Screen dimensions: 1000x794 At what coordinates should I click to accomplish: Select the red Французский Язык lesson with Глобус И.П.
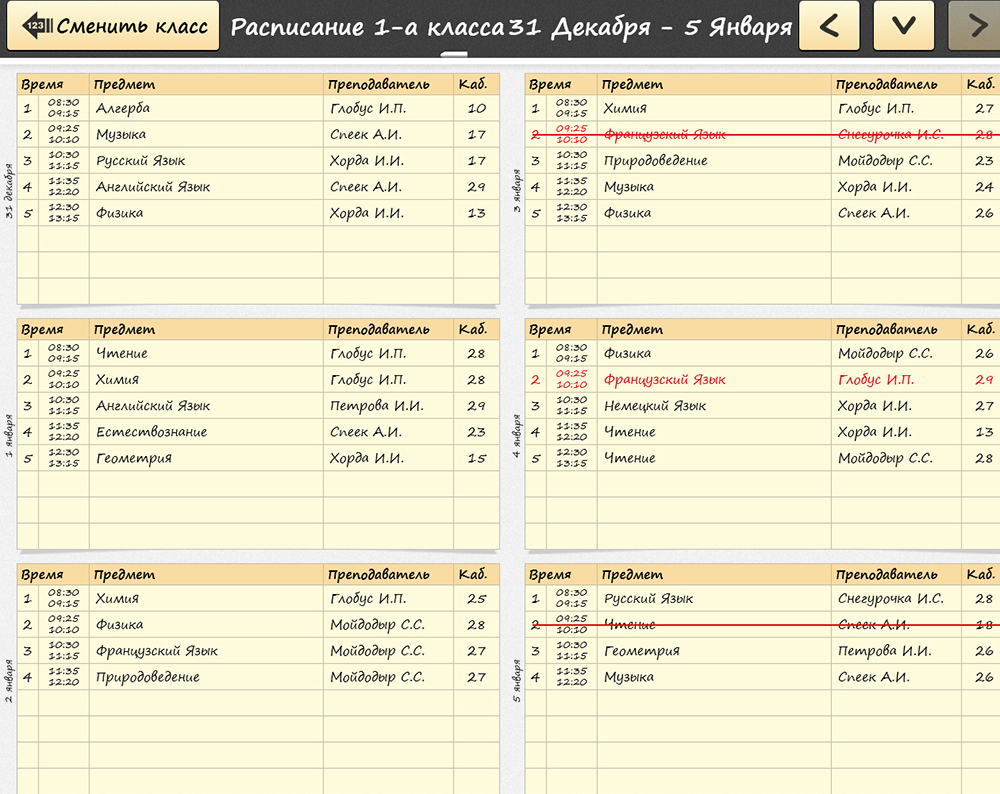(762, 379)
